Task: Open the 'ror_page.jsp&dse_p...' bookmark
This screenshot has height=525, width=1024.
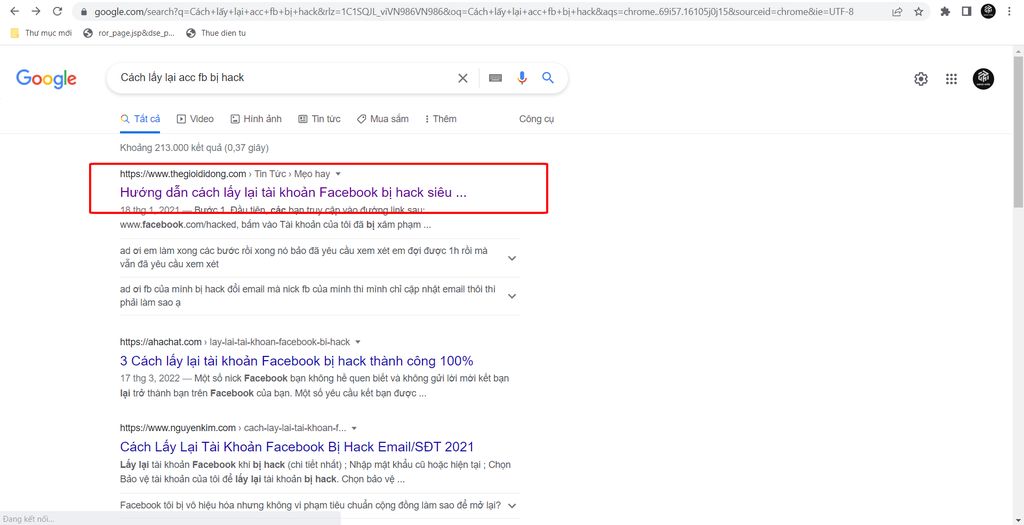Action: coord(129,33)
